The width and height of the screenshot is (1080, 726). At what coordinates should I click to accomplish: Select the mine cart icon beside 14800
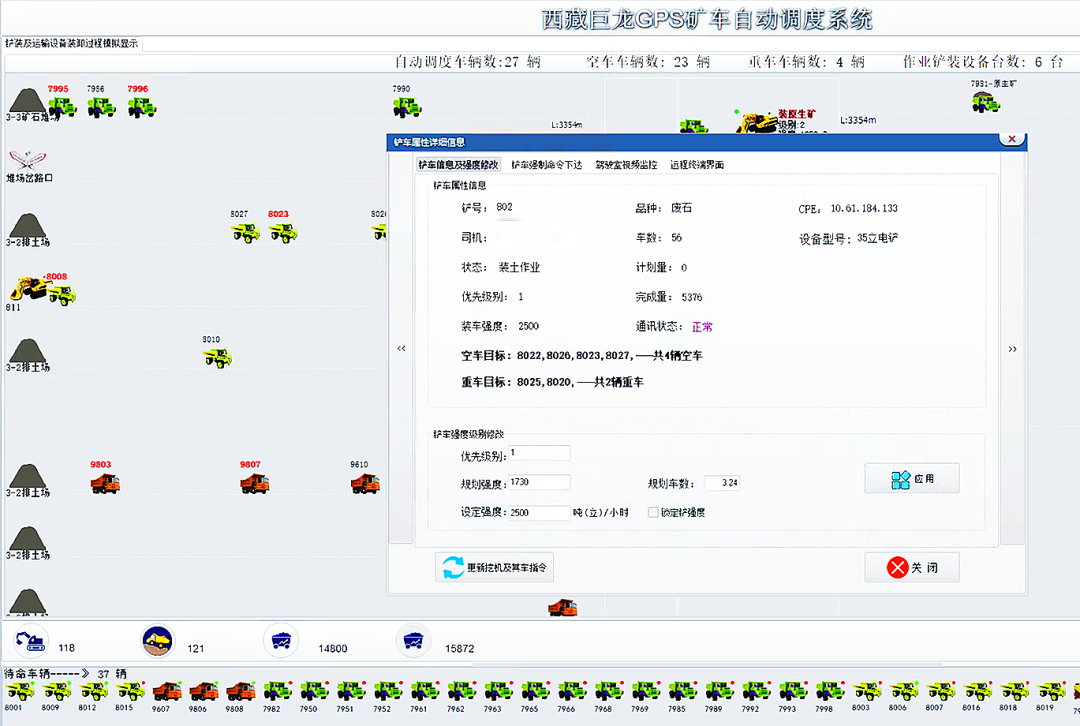(x=281, y=640)
